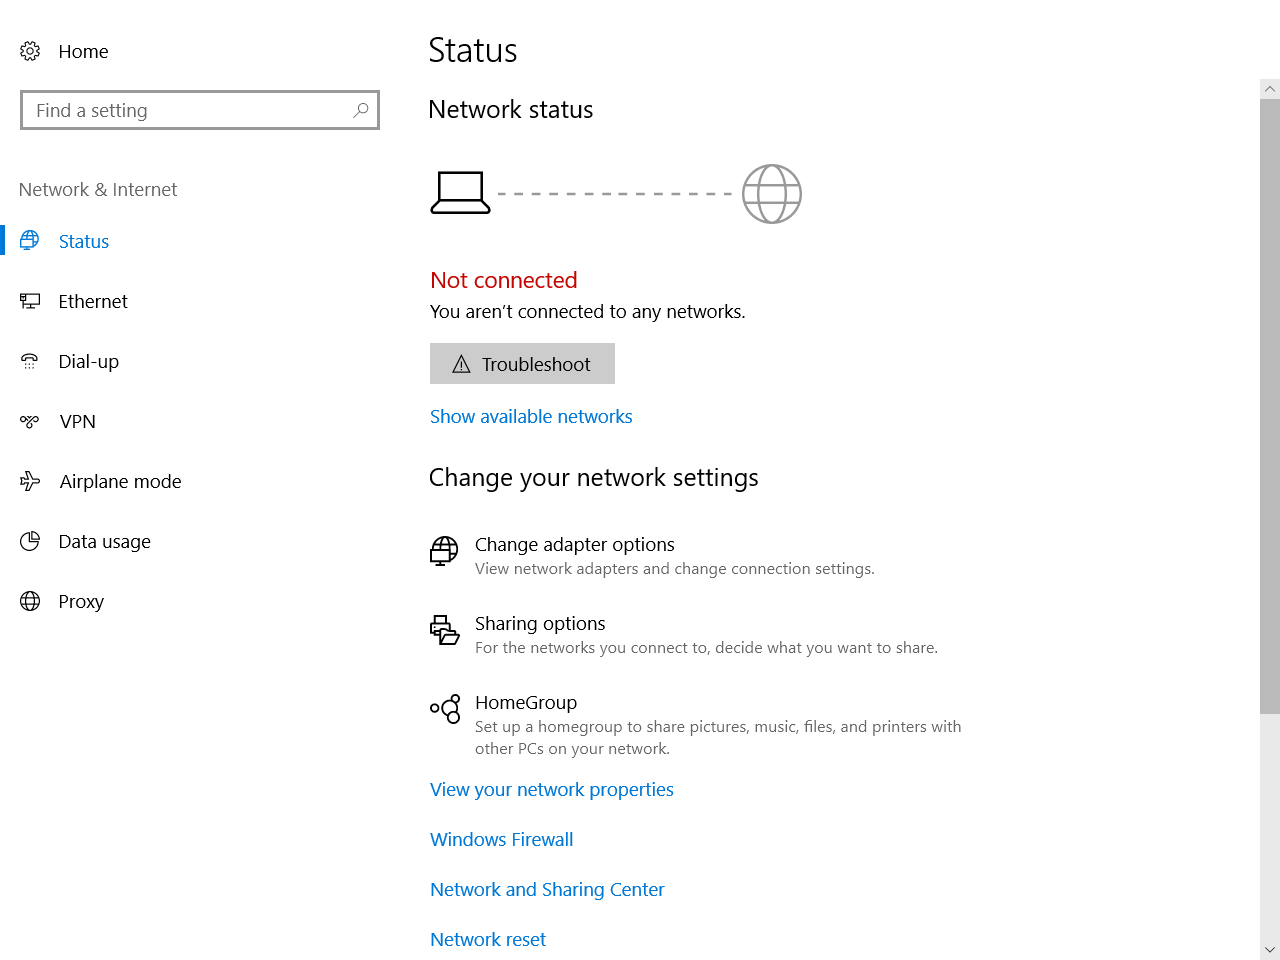Click the Change adapter options icon
The image size is (1280, 960).
[x=444, y=551]
